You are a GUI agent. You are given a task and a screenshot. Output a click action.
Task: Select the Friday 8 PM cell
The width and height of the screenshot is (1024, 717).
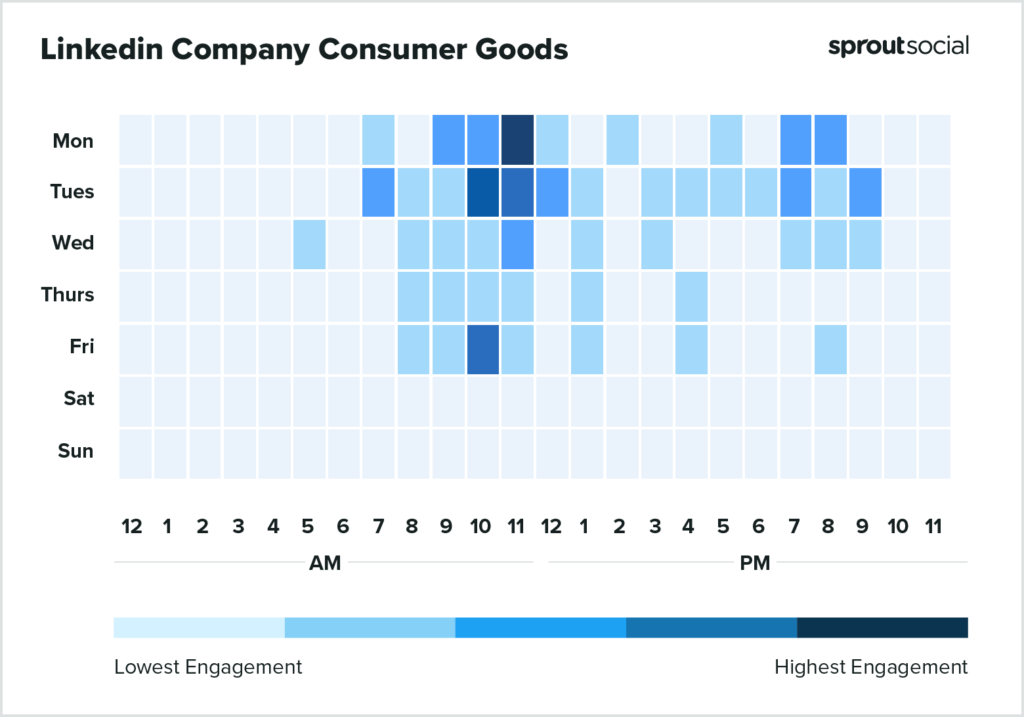(x=830, y=347)
